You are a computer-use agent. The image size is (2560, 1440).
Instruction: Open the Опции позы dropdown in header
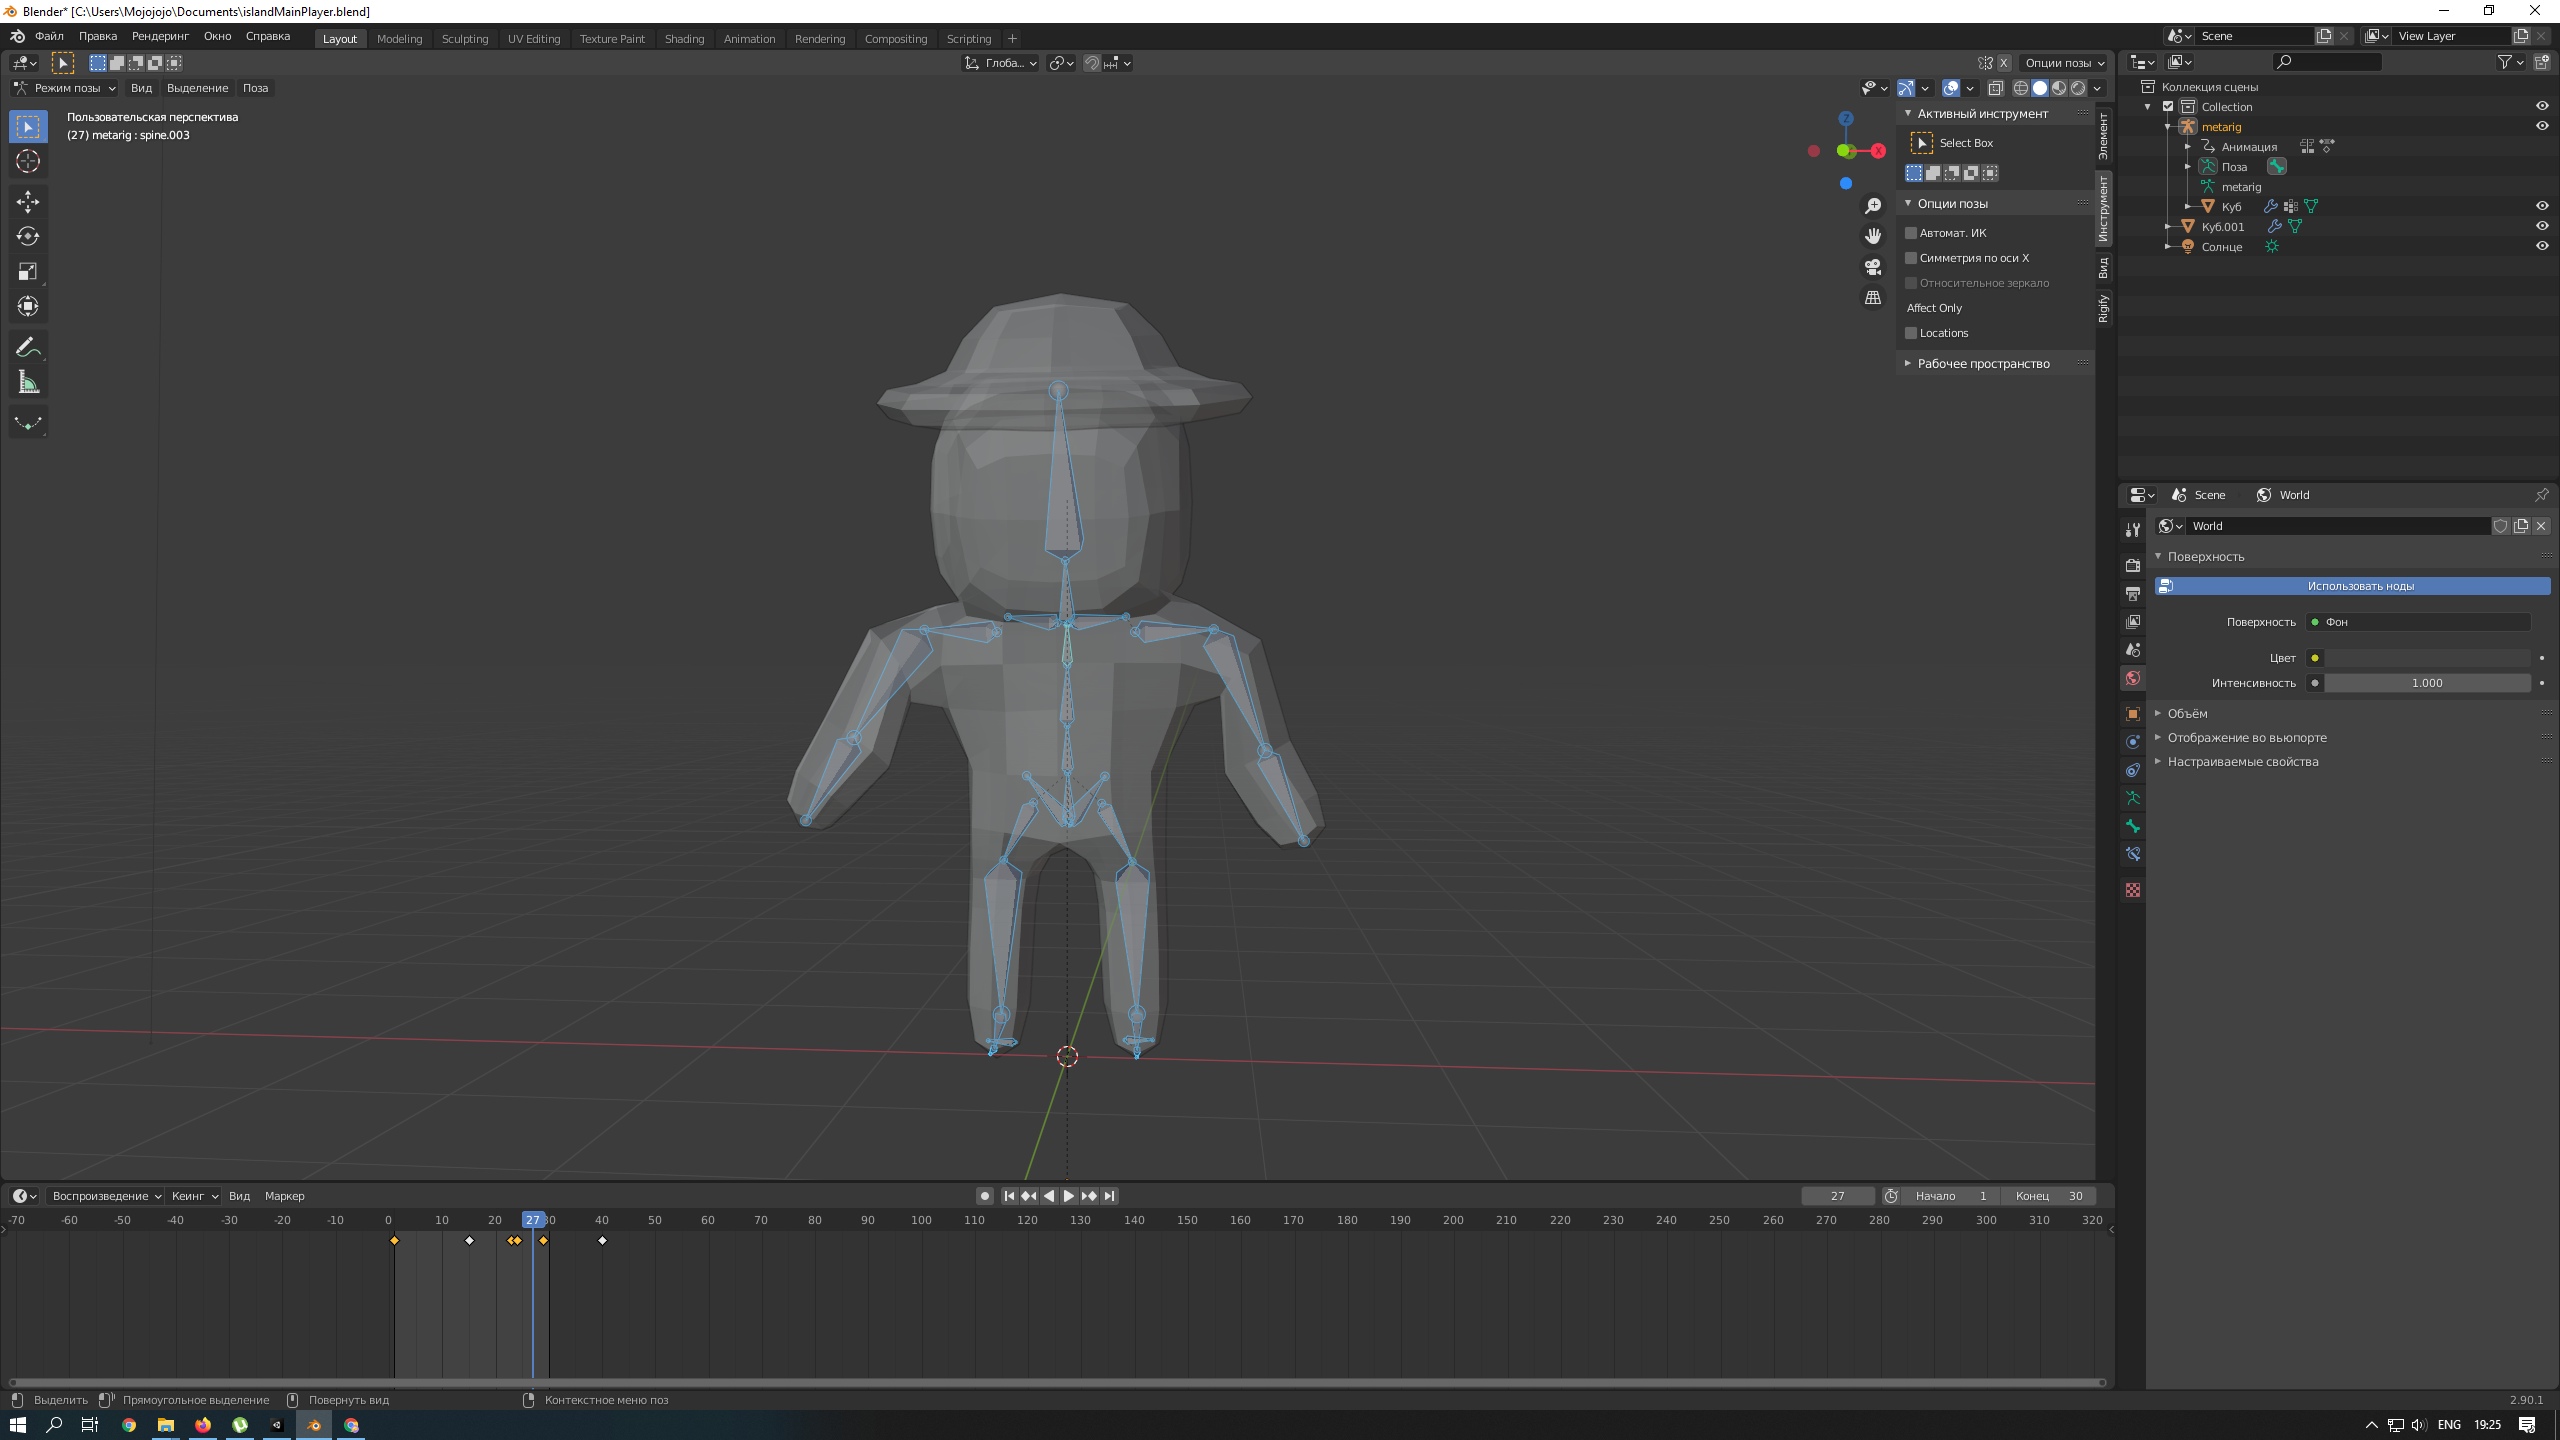coord(2064,63)
